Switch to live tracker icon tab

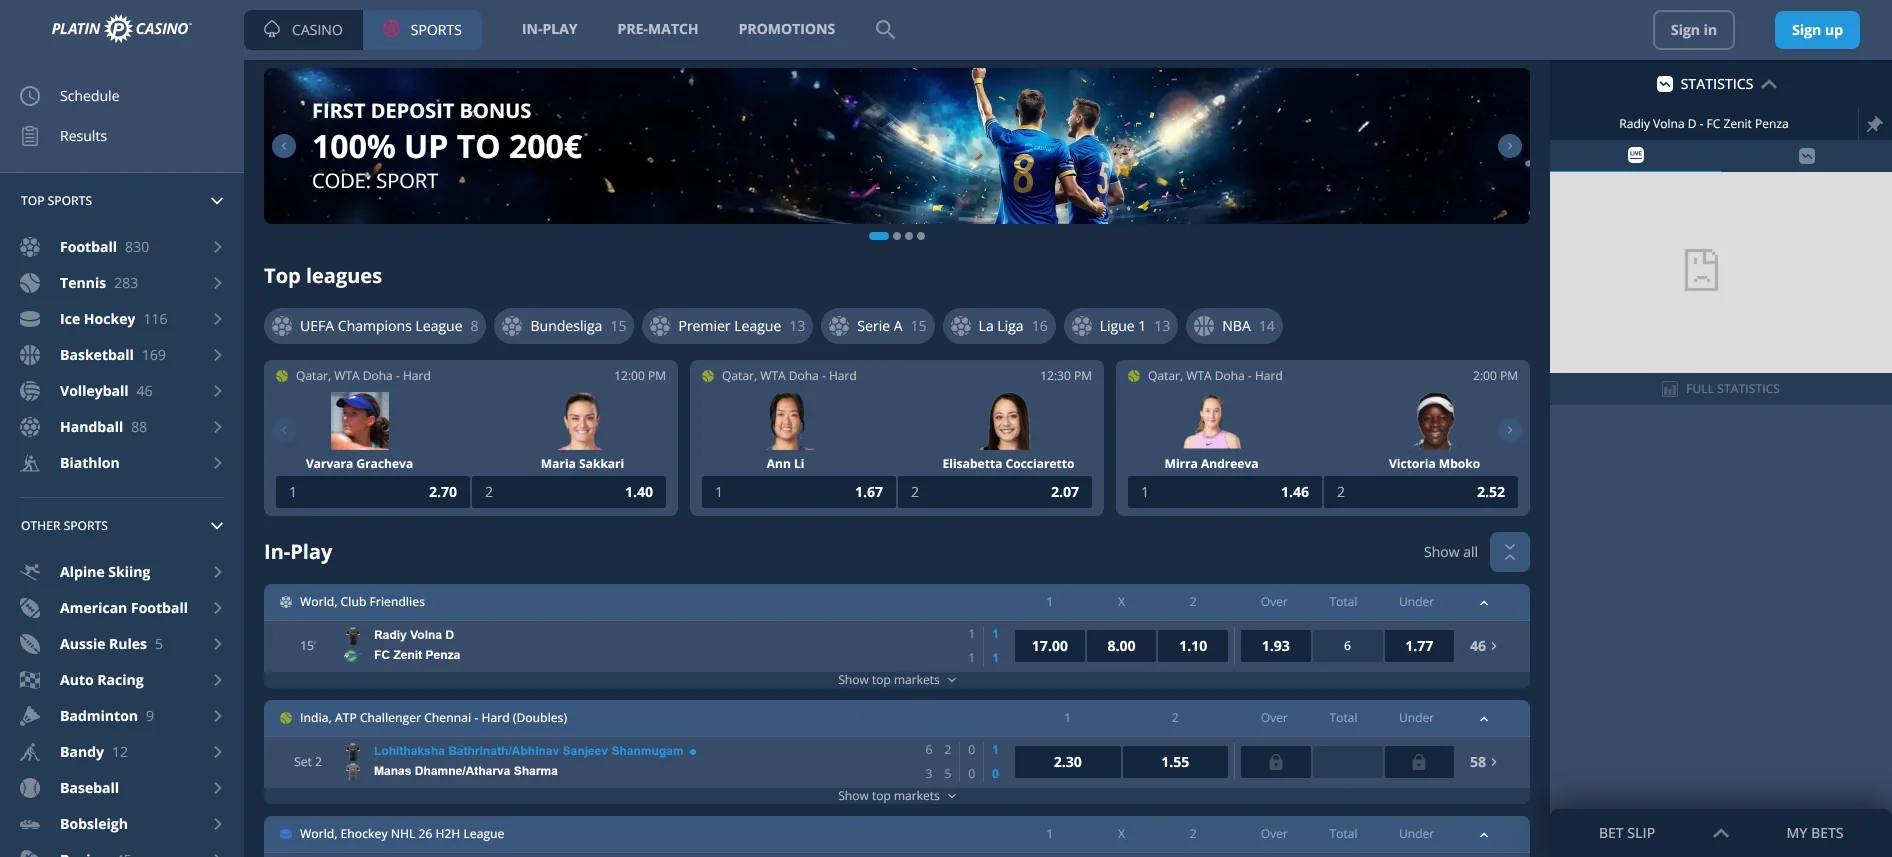click(1636, 155)
